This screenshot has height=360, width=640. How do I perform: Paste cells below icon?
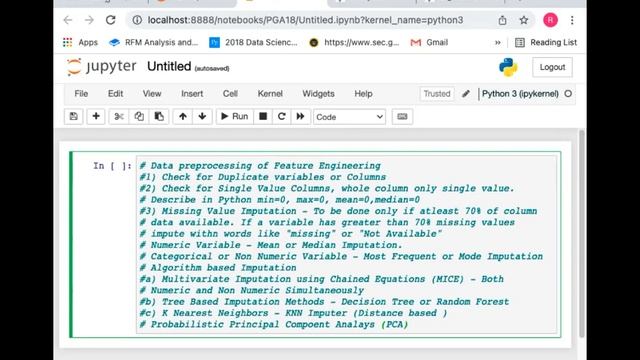pyautogui.click(x=159, y=117)
